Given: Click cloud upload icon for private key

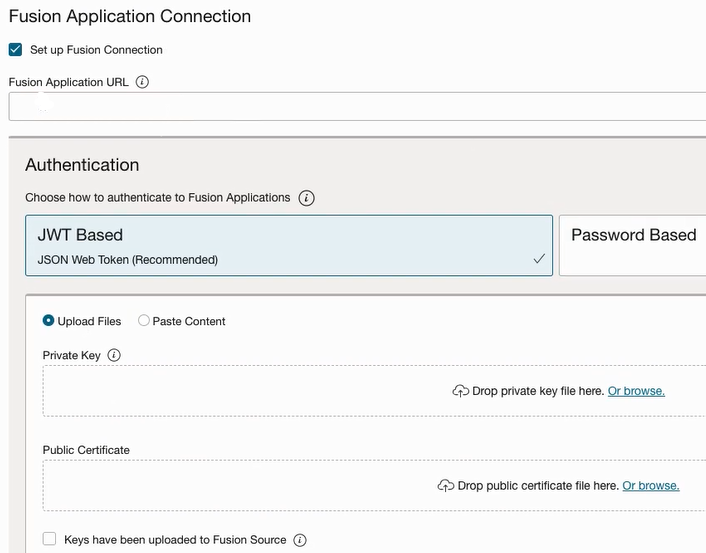Looking at the screenshot, I should pos(461,391).
